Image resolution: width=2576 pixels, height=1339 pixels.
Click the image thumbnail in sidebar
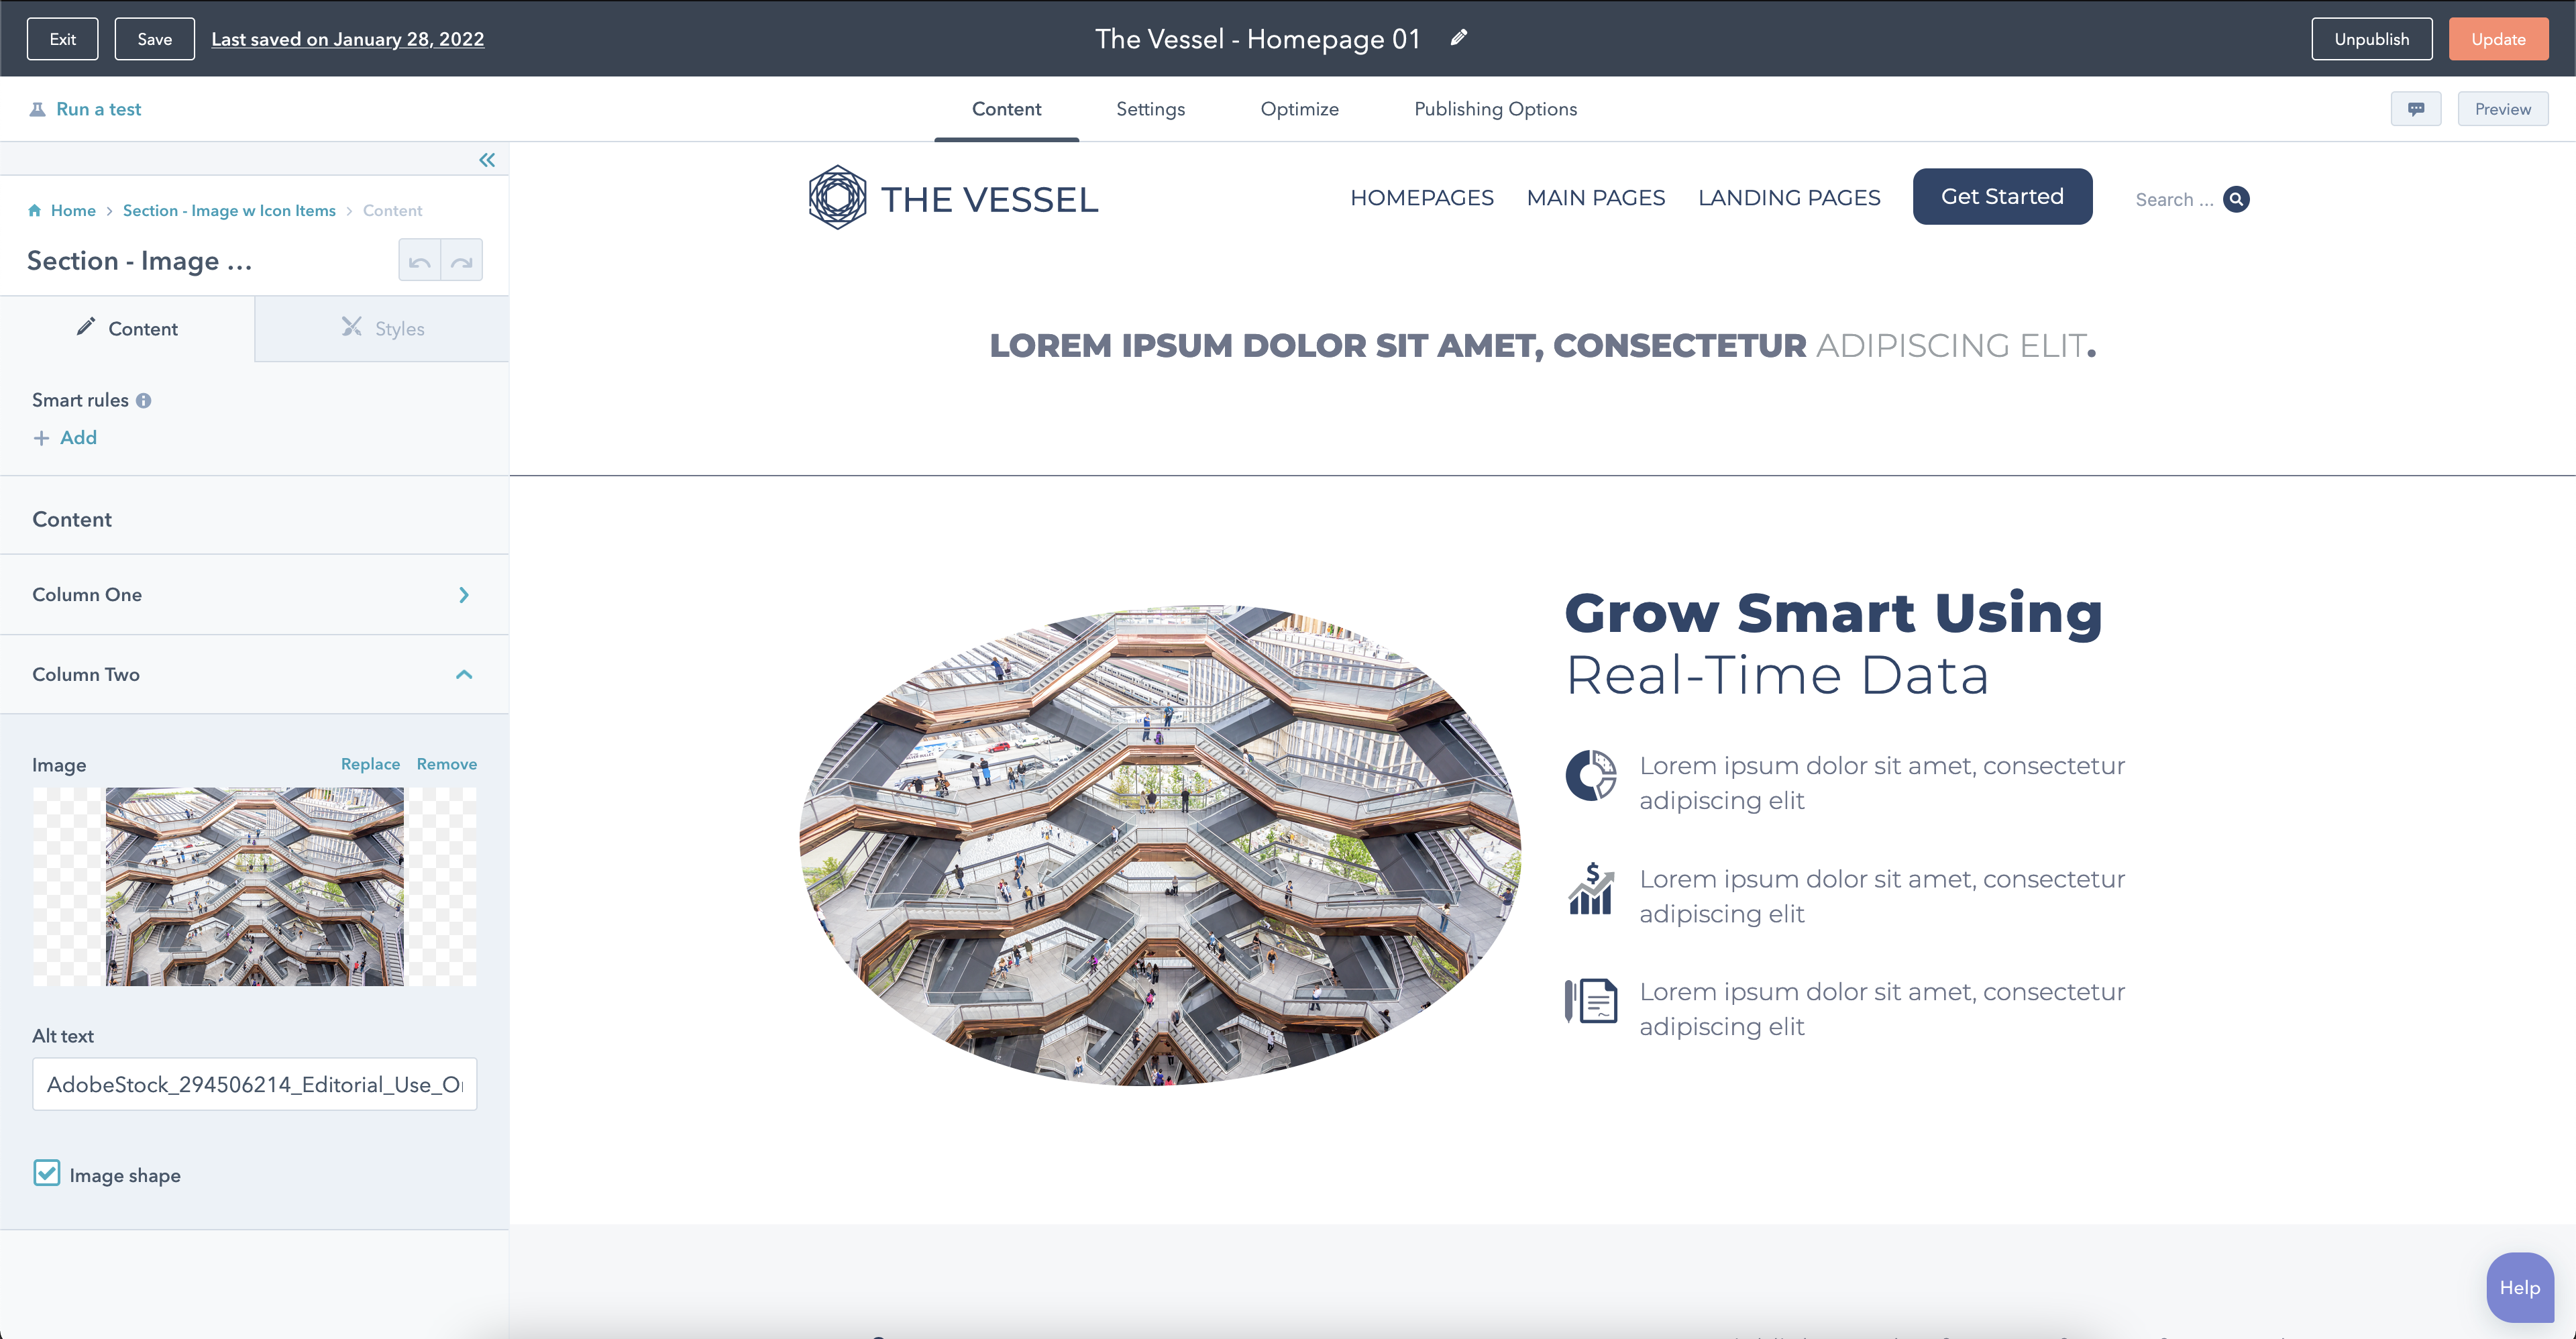[254, 886]
